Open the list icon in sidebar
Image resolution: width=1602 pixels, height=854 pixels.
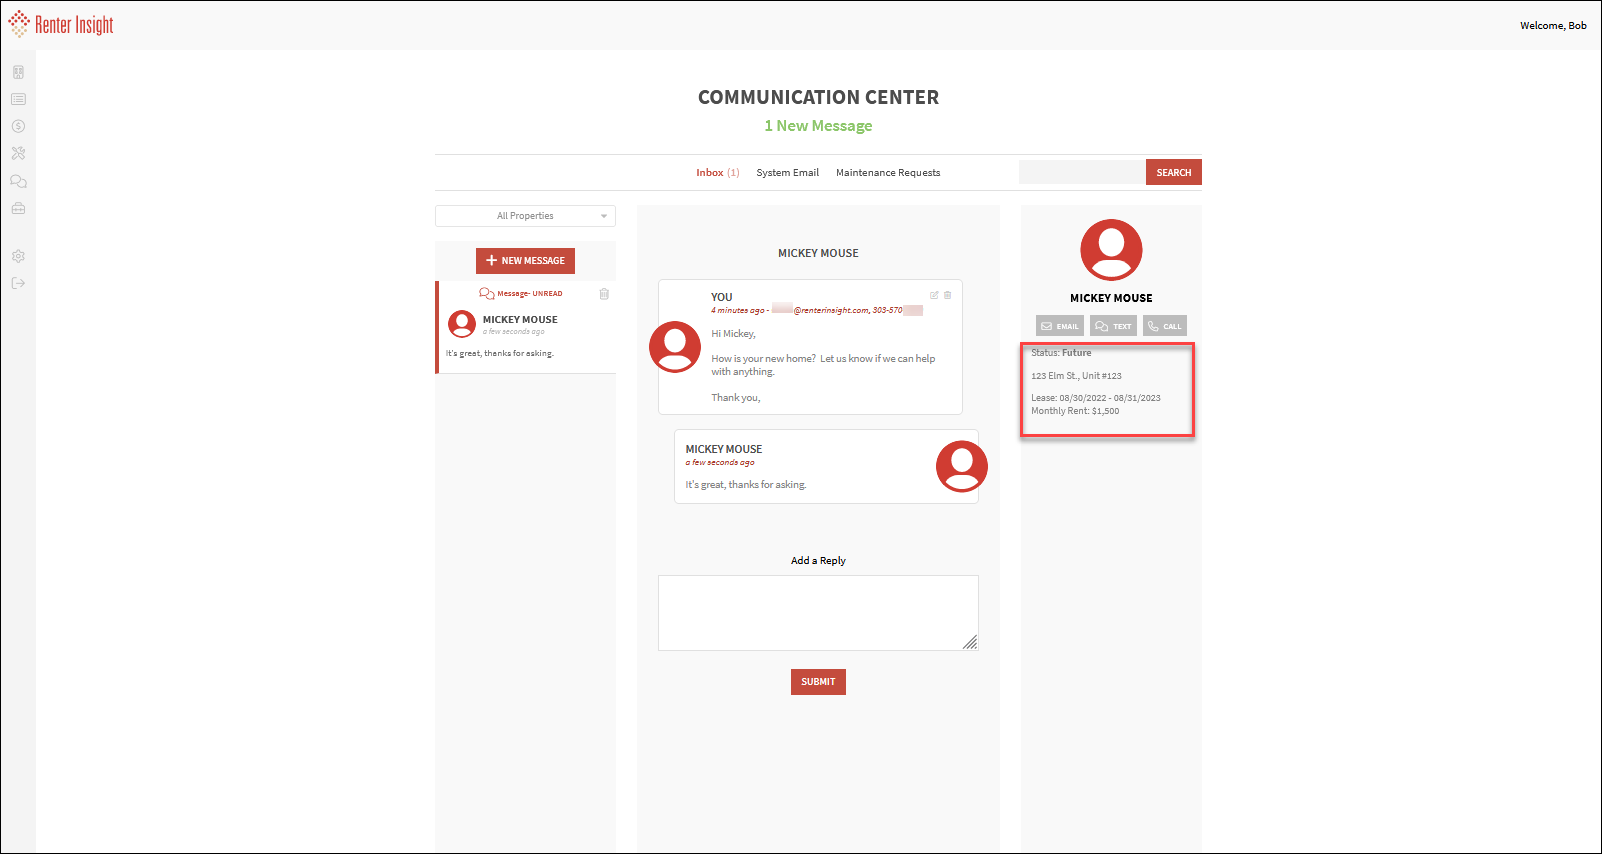tap(18, 99)
